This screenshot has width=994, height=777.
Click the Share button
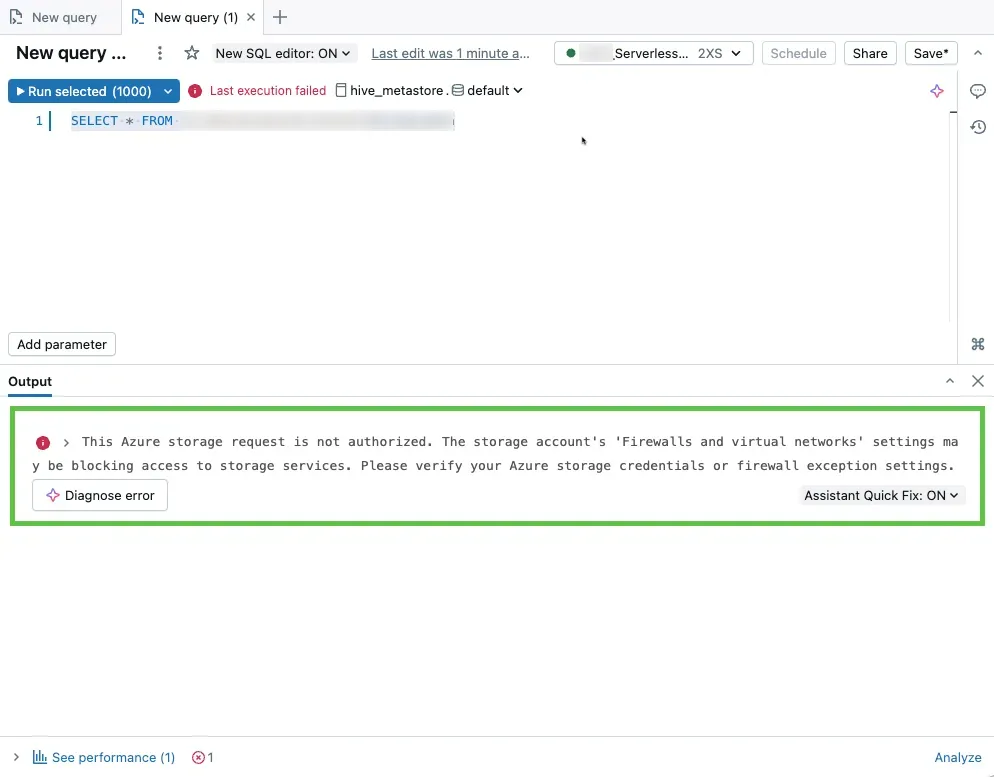[870, 53]
